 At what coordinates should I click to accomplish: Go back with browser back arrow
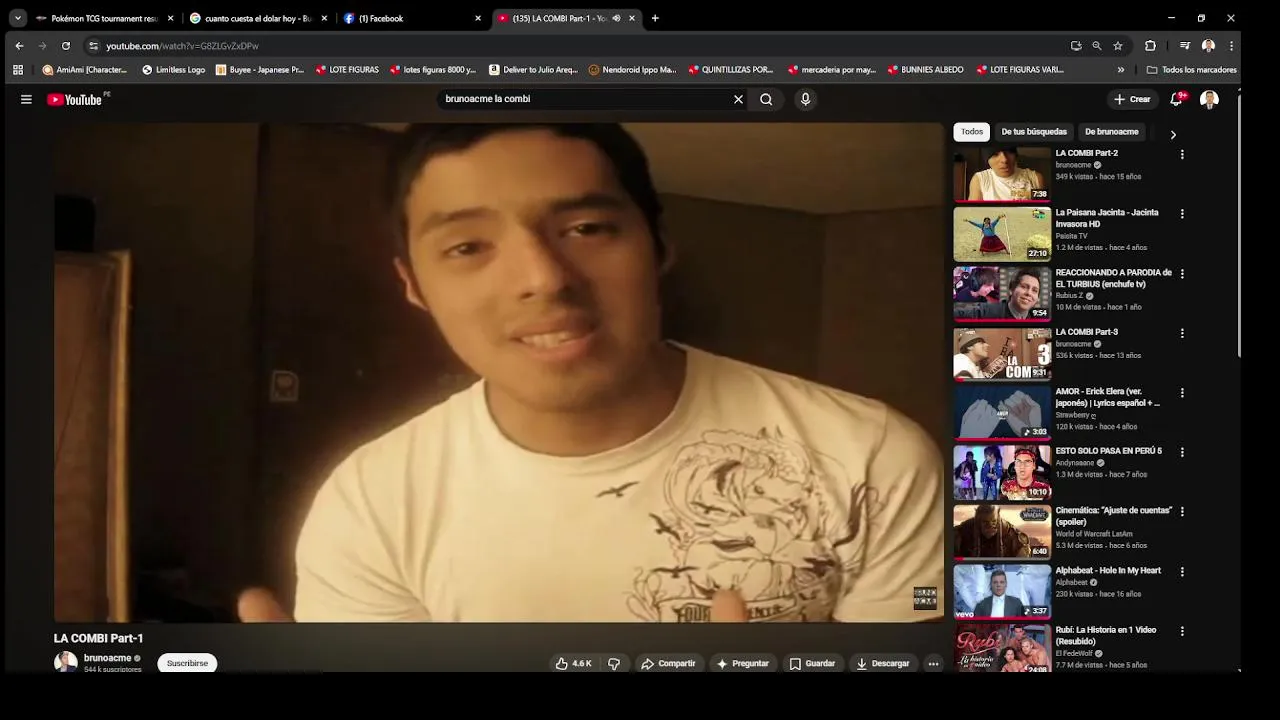point(19,45)
